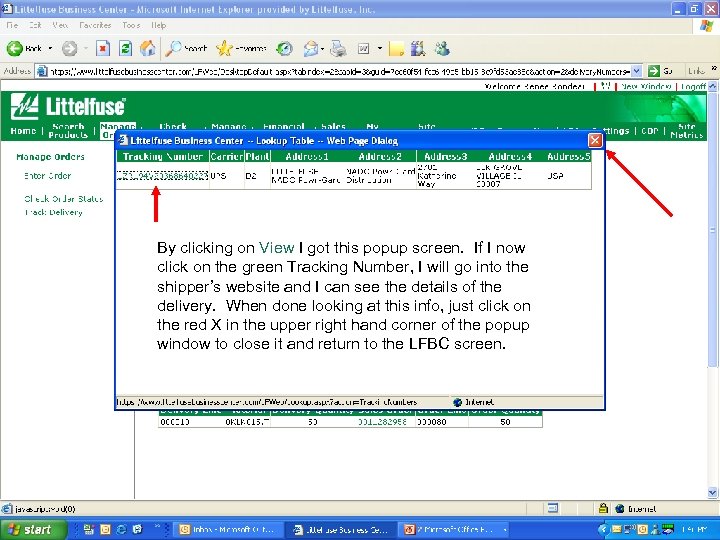720x540 pixels.
Task: Click the yellow note toolbar icon
Action: pyautogui.click(x=396, y=48)
